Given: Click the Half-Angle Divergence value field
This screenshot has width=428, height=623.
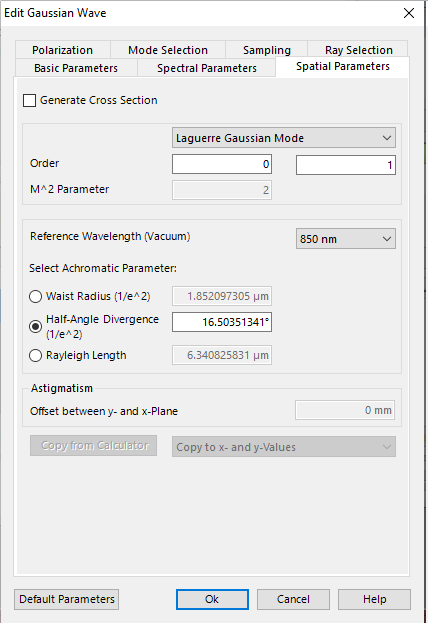Looking at the screenshot, I should point(222,322).
